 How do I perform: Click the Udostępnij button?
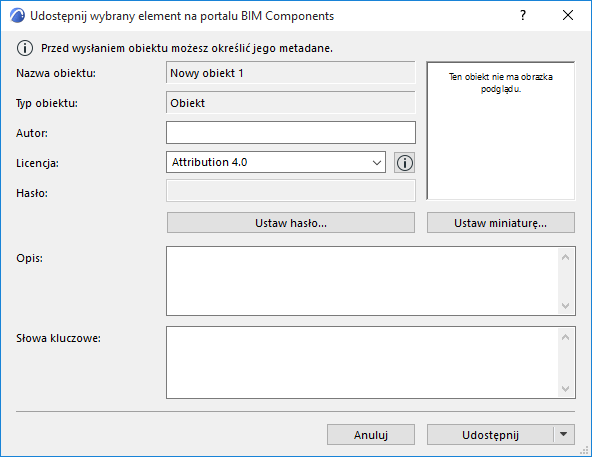click(x=490, y=435)
